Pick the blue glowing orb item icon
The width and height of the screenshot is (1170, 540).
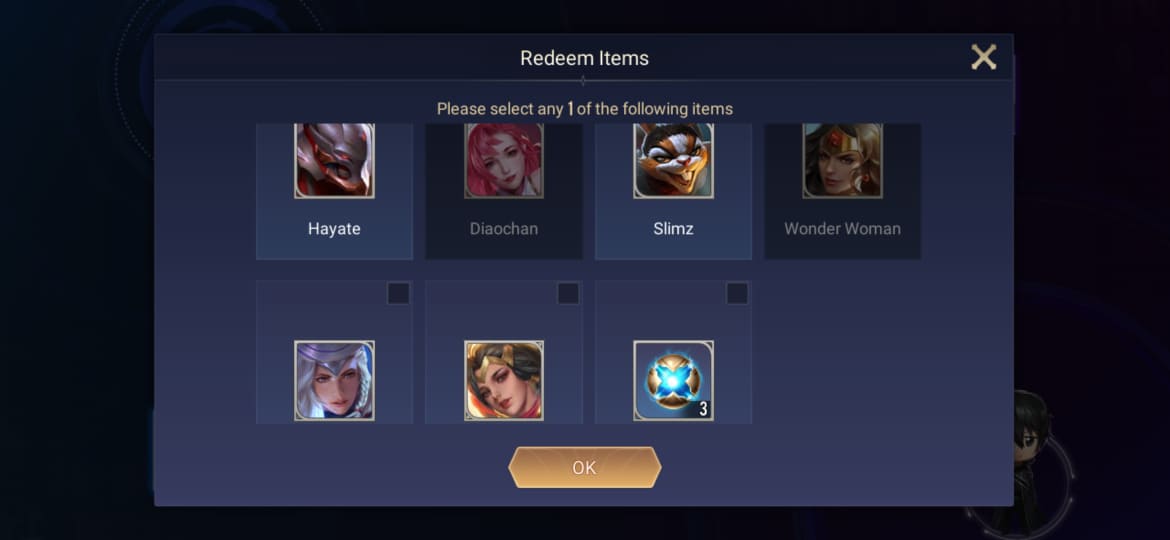(x=673, y=380)
